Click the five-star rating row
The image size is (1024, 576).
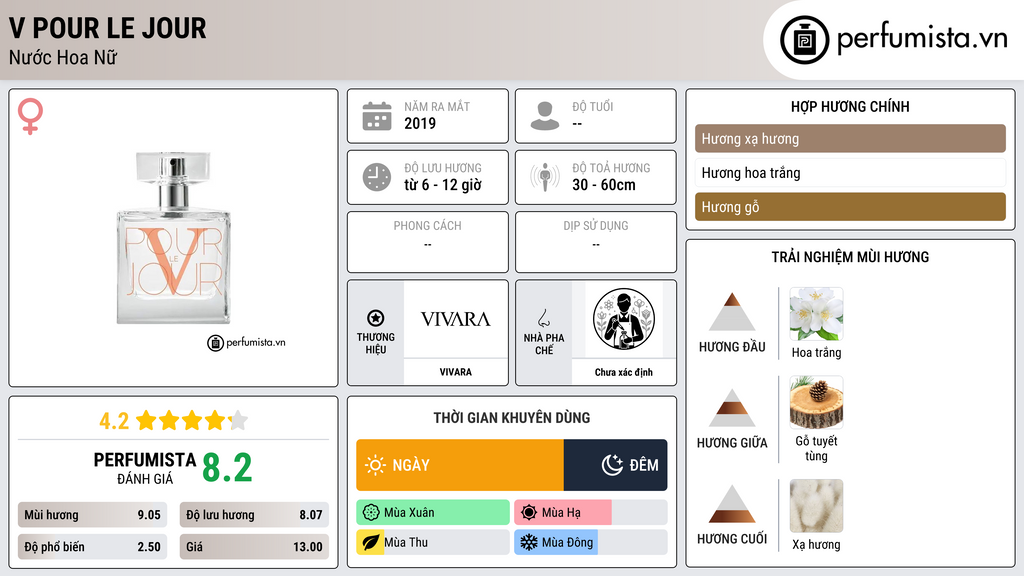click(x=192, y=421)
